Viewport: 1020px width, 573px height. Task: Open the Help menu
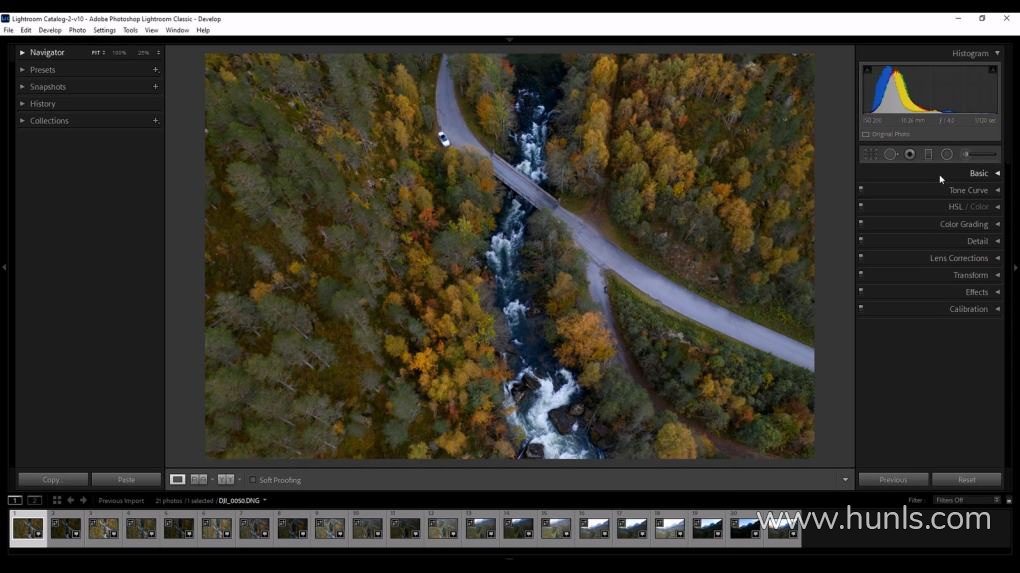(x=203, y=30)
